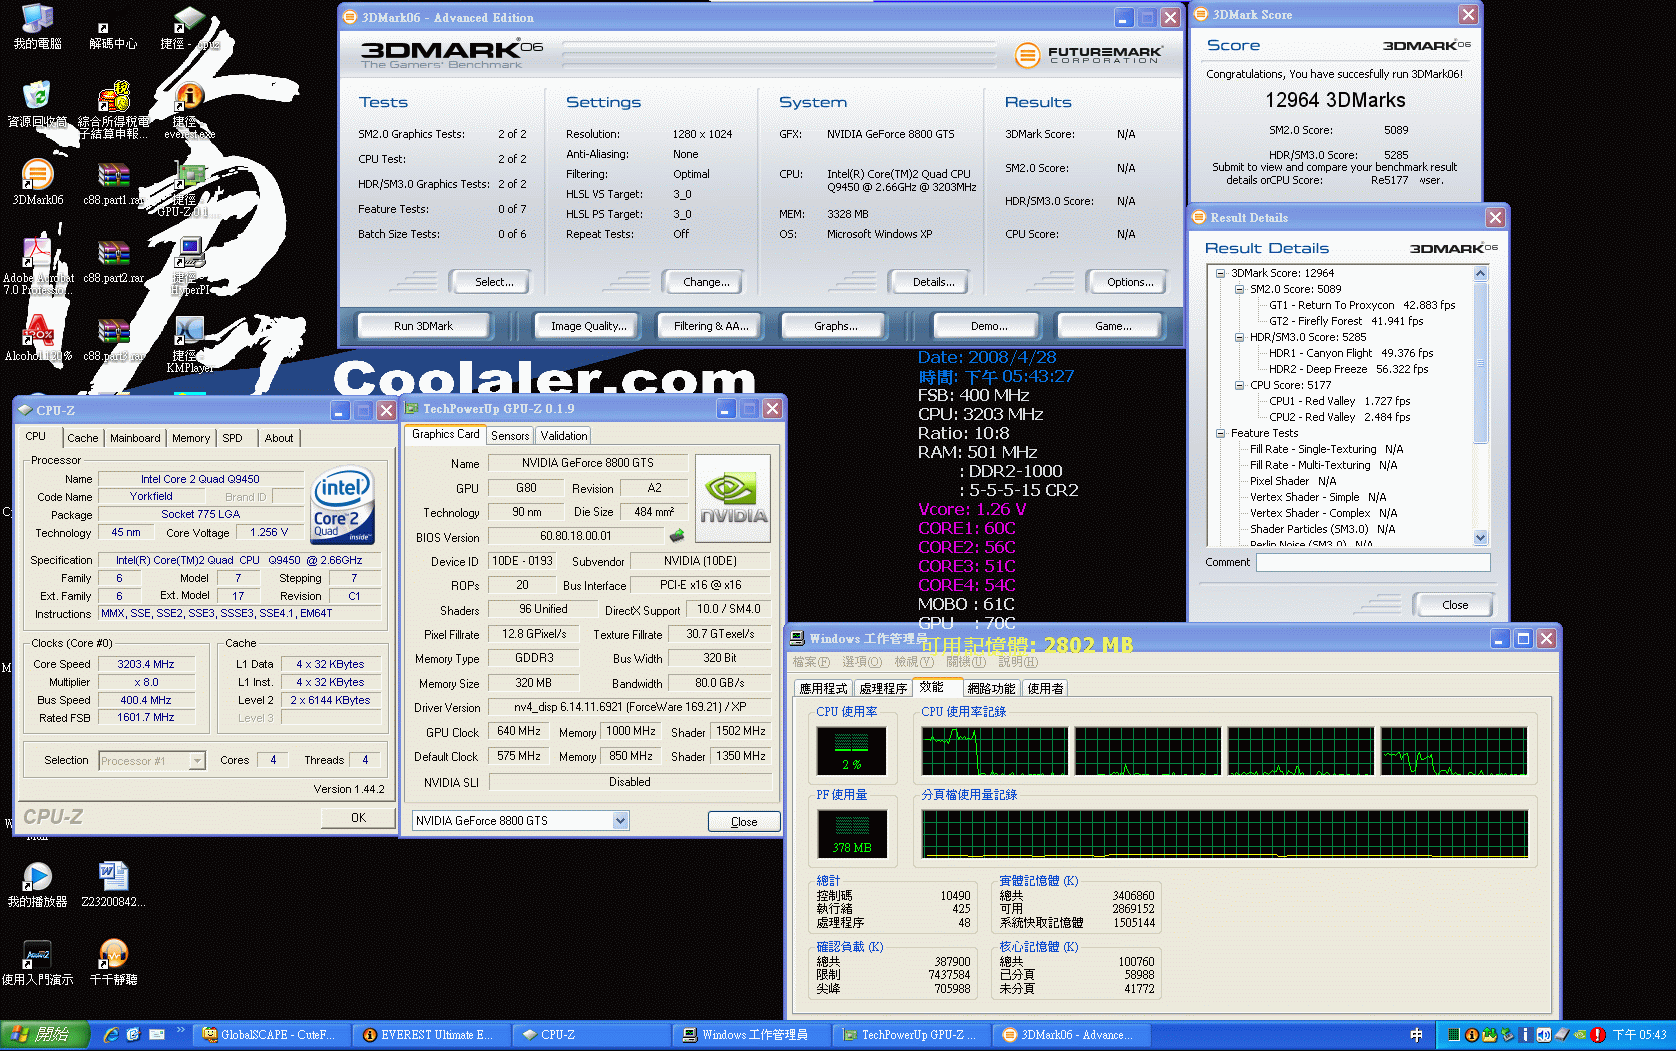Open the 檔案(F) menu in Task Manager
The image size is (1676, 1051).
811,662
